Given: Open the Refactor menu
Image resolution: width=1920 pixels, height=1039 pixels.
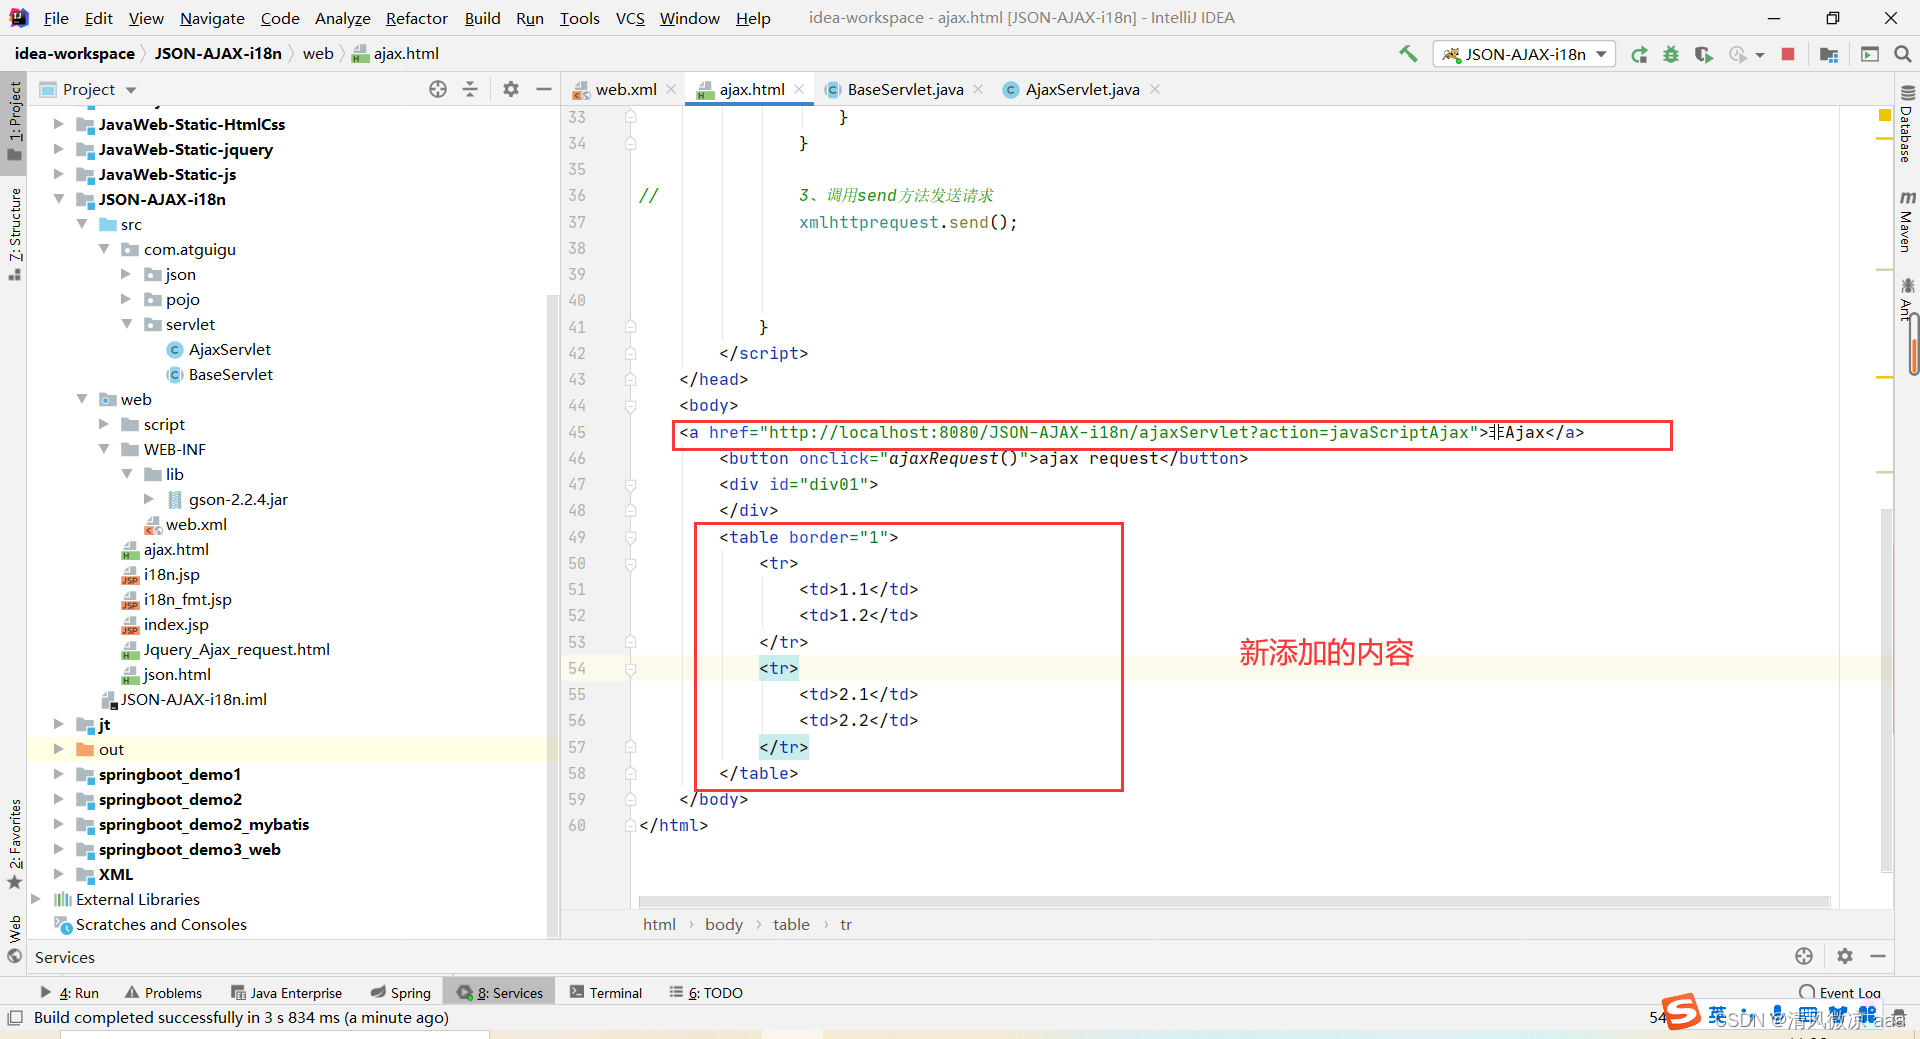Looking at the screenshot, I should pyautogui.click(x=417, y=18).
